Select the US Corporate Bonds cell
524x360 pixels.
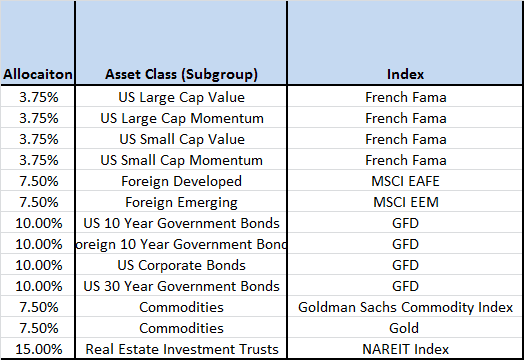(x=181, y=265)
